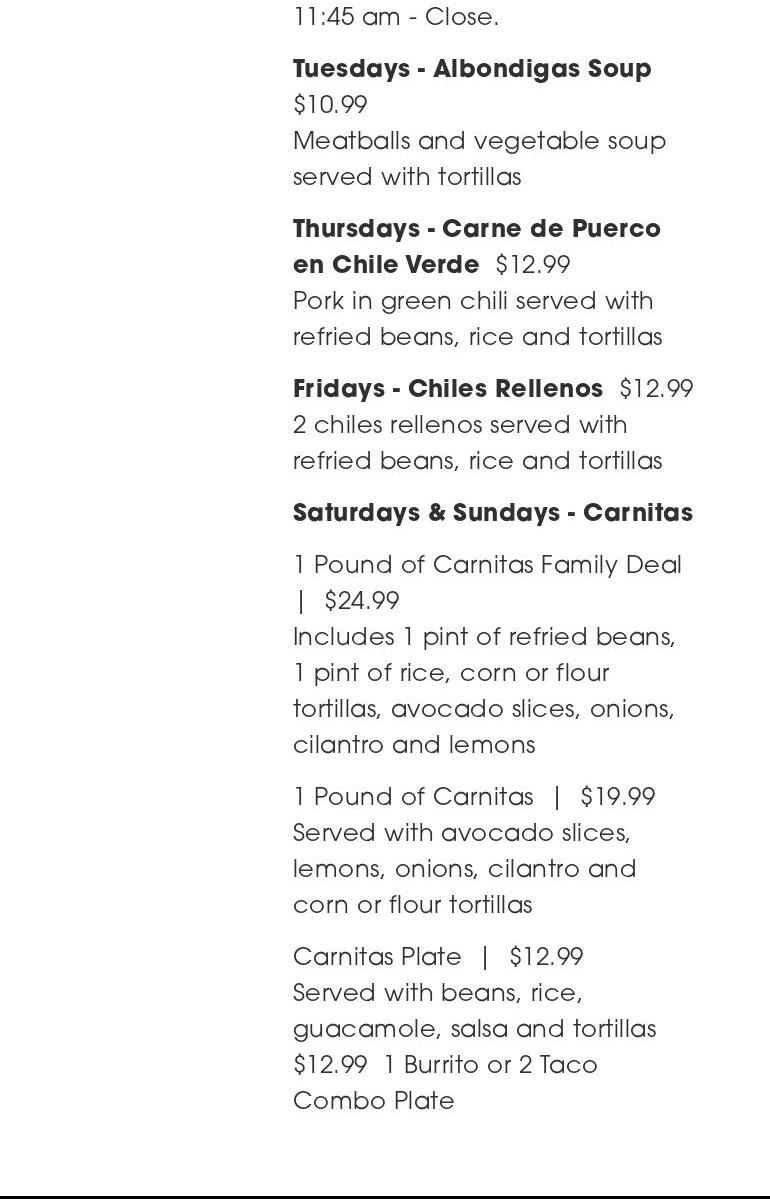Click the meatballs and vegetable soup description
This screenshot has height=1199, width=770.
click(479, 158)
